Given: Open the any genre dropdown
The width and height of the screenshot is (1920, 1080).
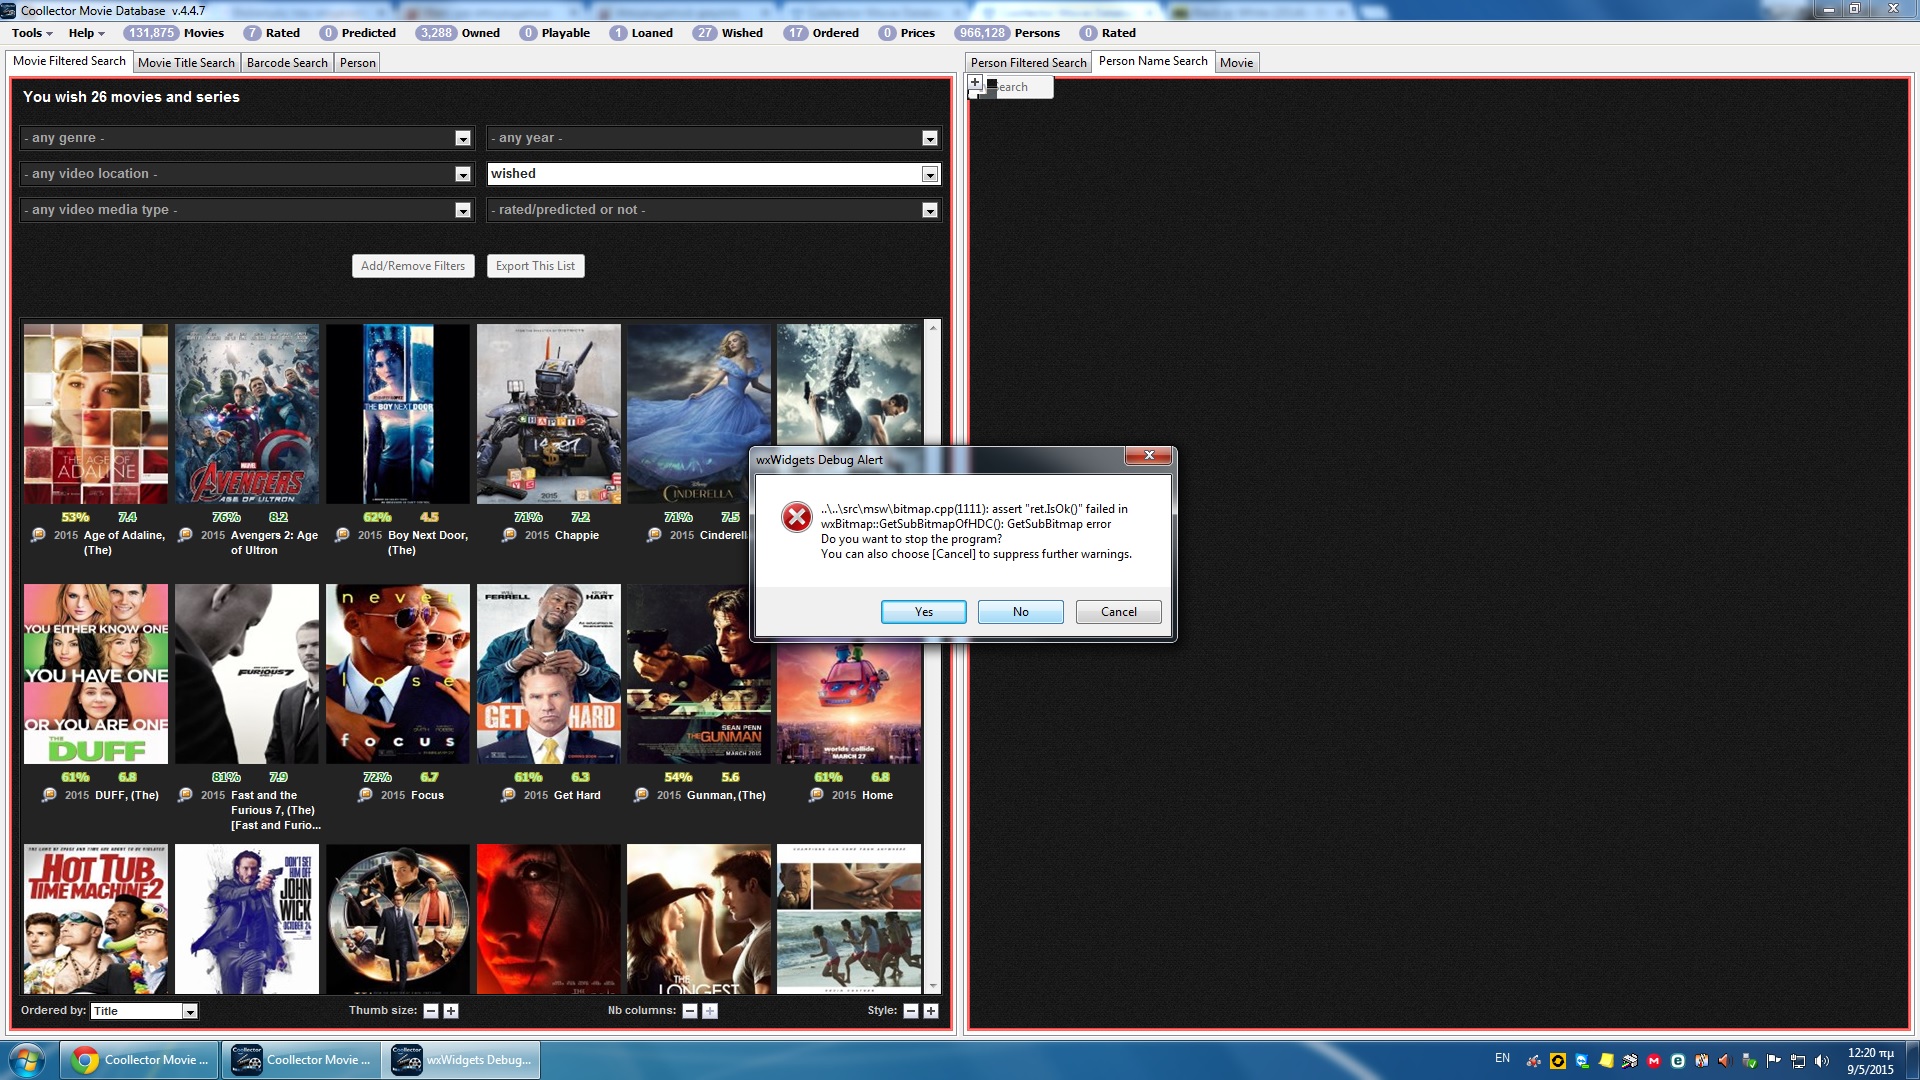Looking at the screenshot, I should (245, 138).
